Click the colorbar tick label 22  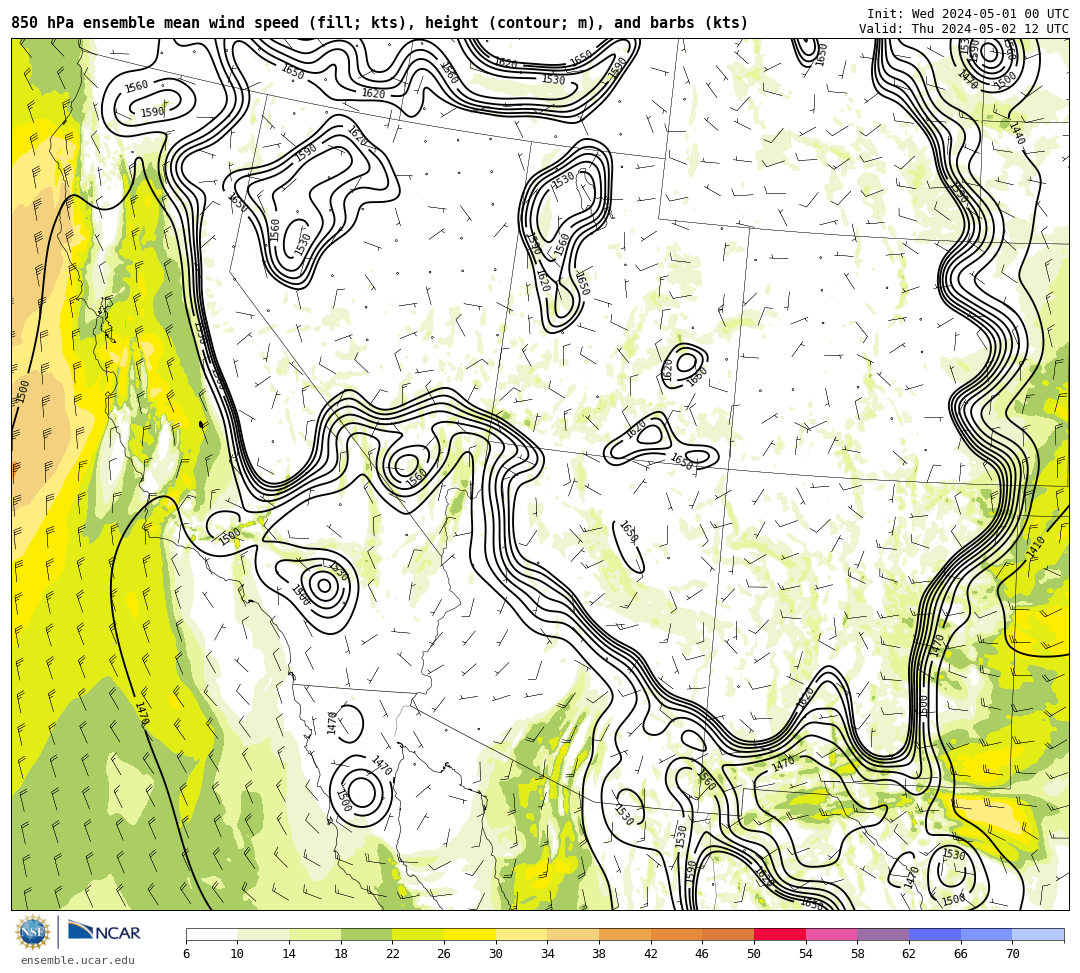pos(393,954)
